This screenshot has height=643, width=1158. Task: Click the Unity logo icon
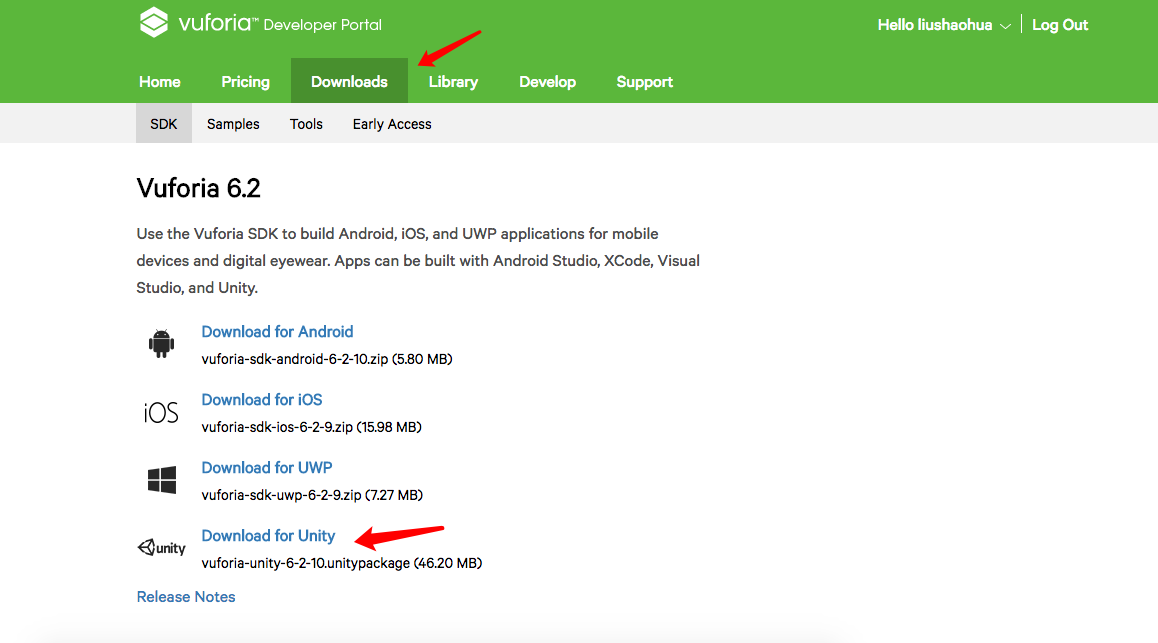click(162, 547)
